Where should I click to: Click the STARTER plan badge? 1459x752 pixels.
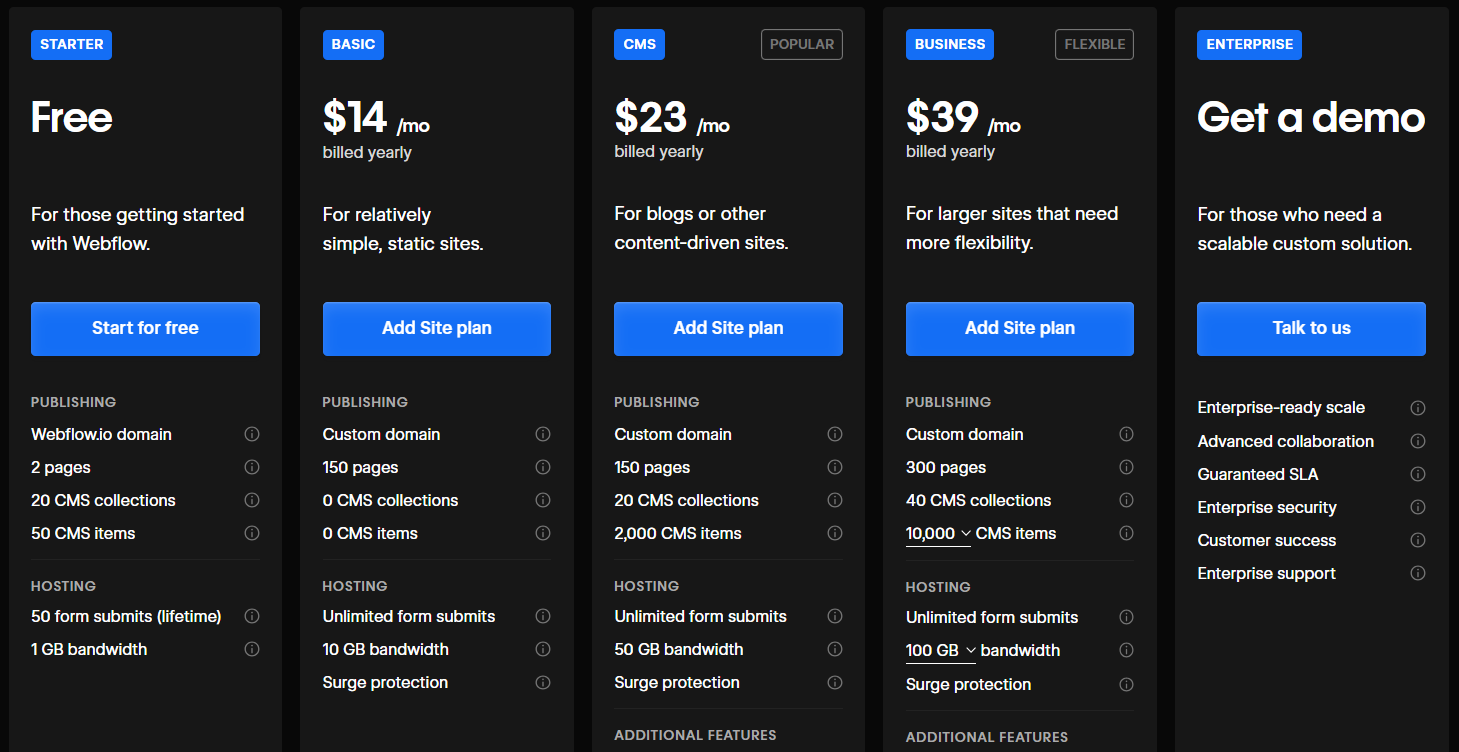[71, 44]
